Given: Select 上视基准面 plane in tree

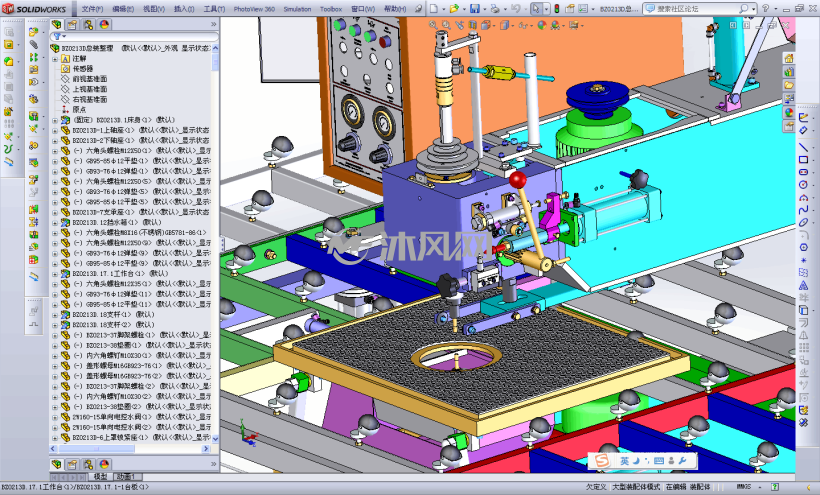Looking at the screenshot, I should [x=89, y=89].
